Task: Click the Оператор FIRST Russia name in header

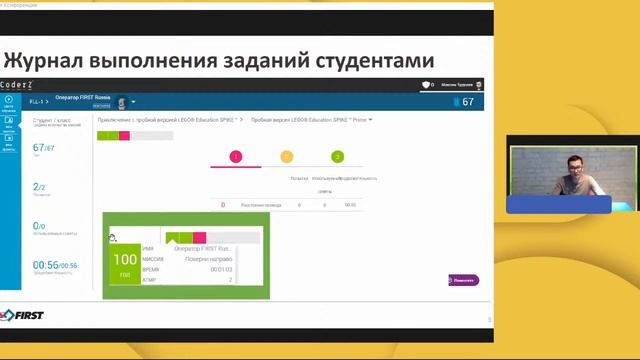Action: [x=83, y=98]
